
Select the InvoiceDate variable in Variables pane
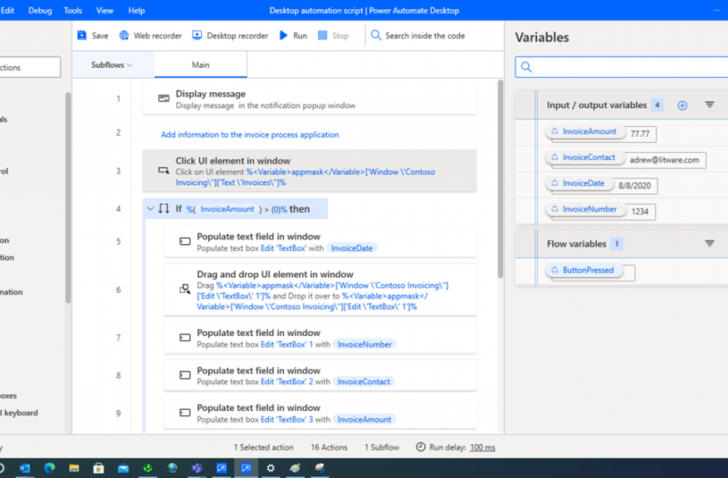(x=578, y=183)
